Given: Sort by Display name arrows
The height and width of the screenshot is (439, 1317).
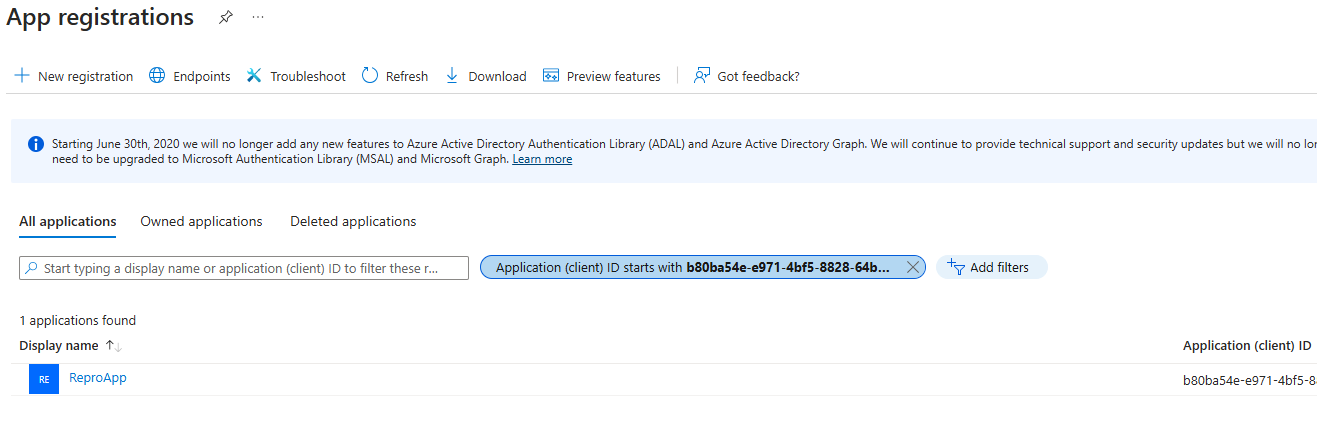Looking at the screenshot, I should click(113, 346).
